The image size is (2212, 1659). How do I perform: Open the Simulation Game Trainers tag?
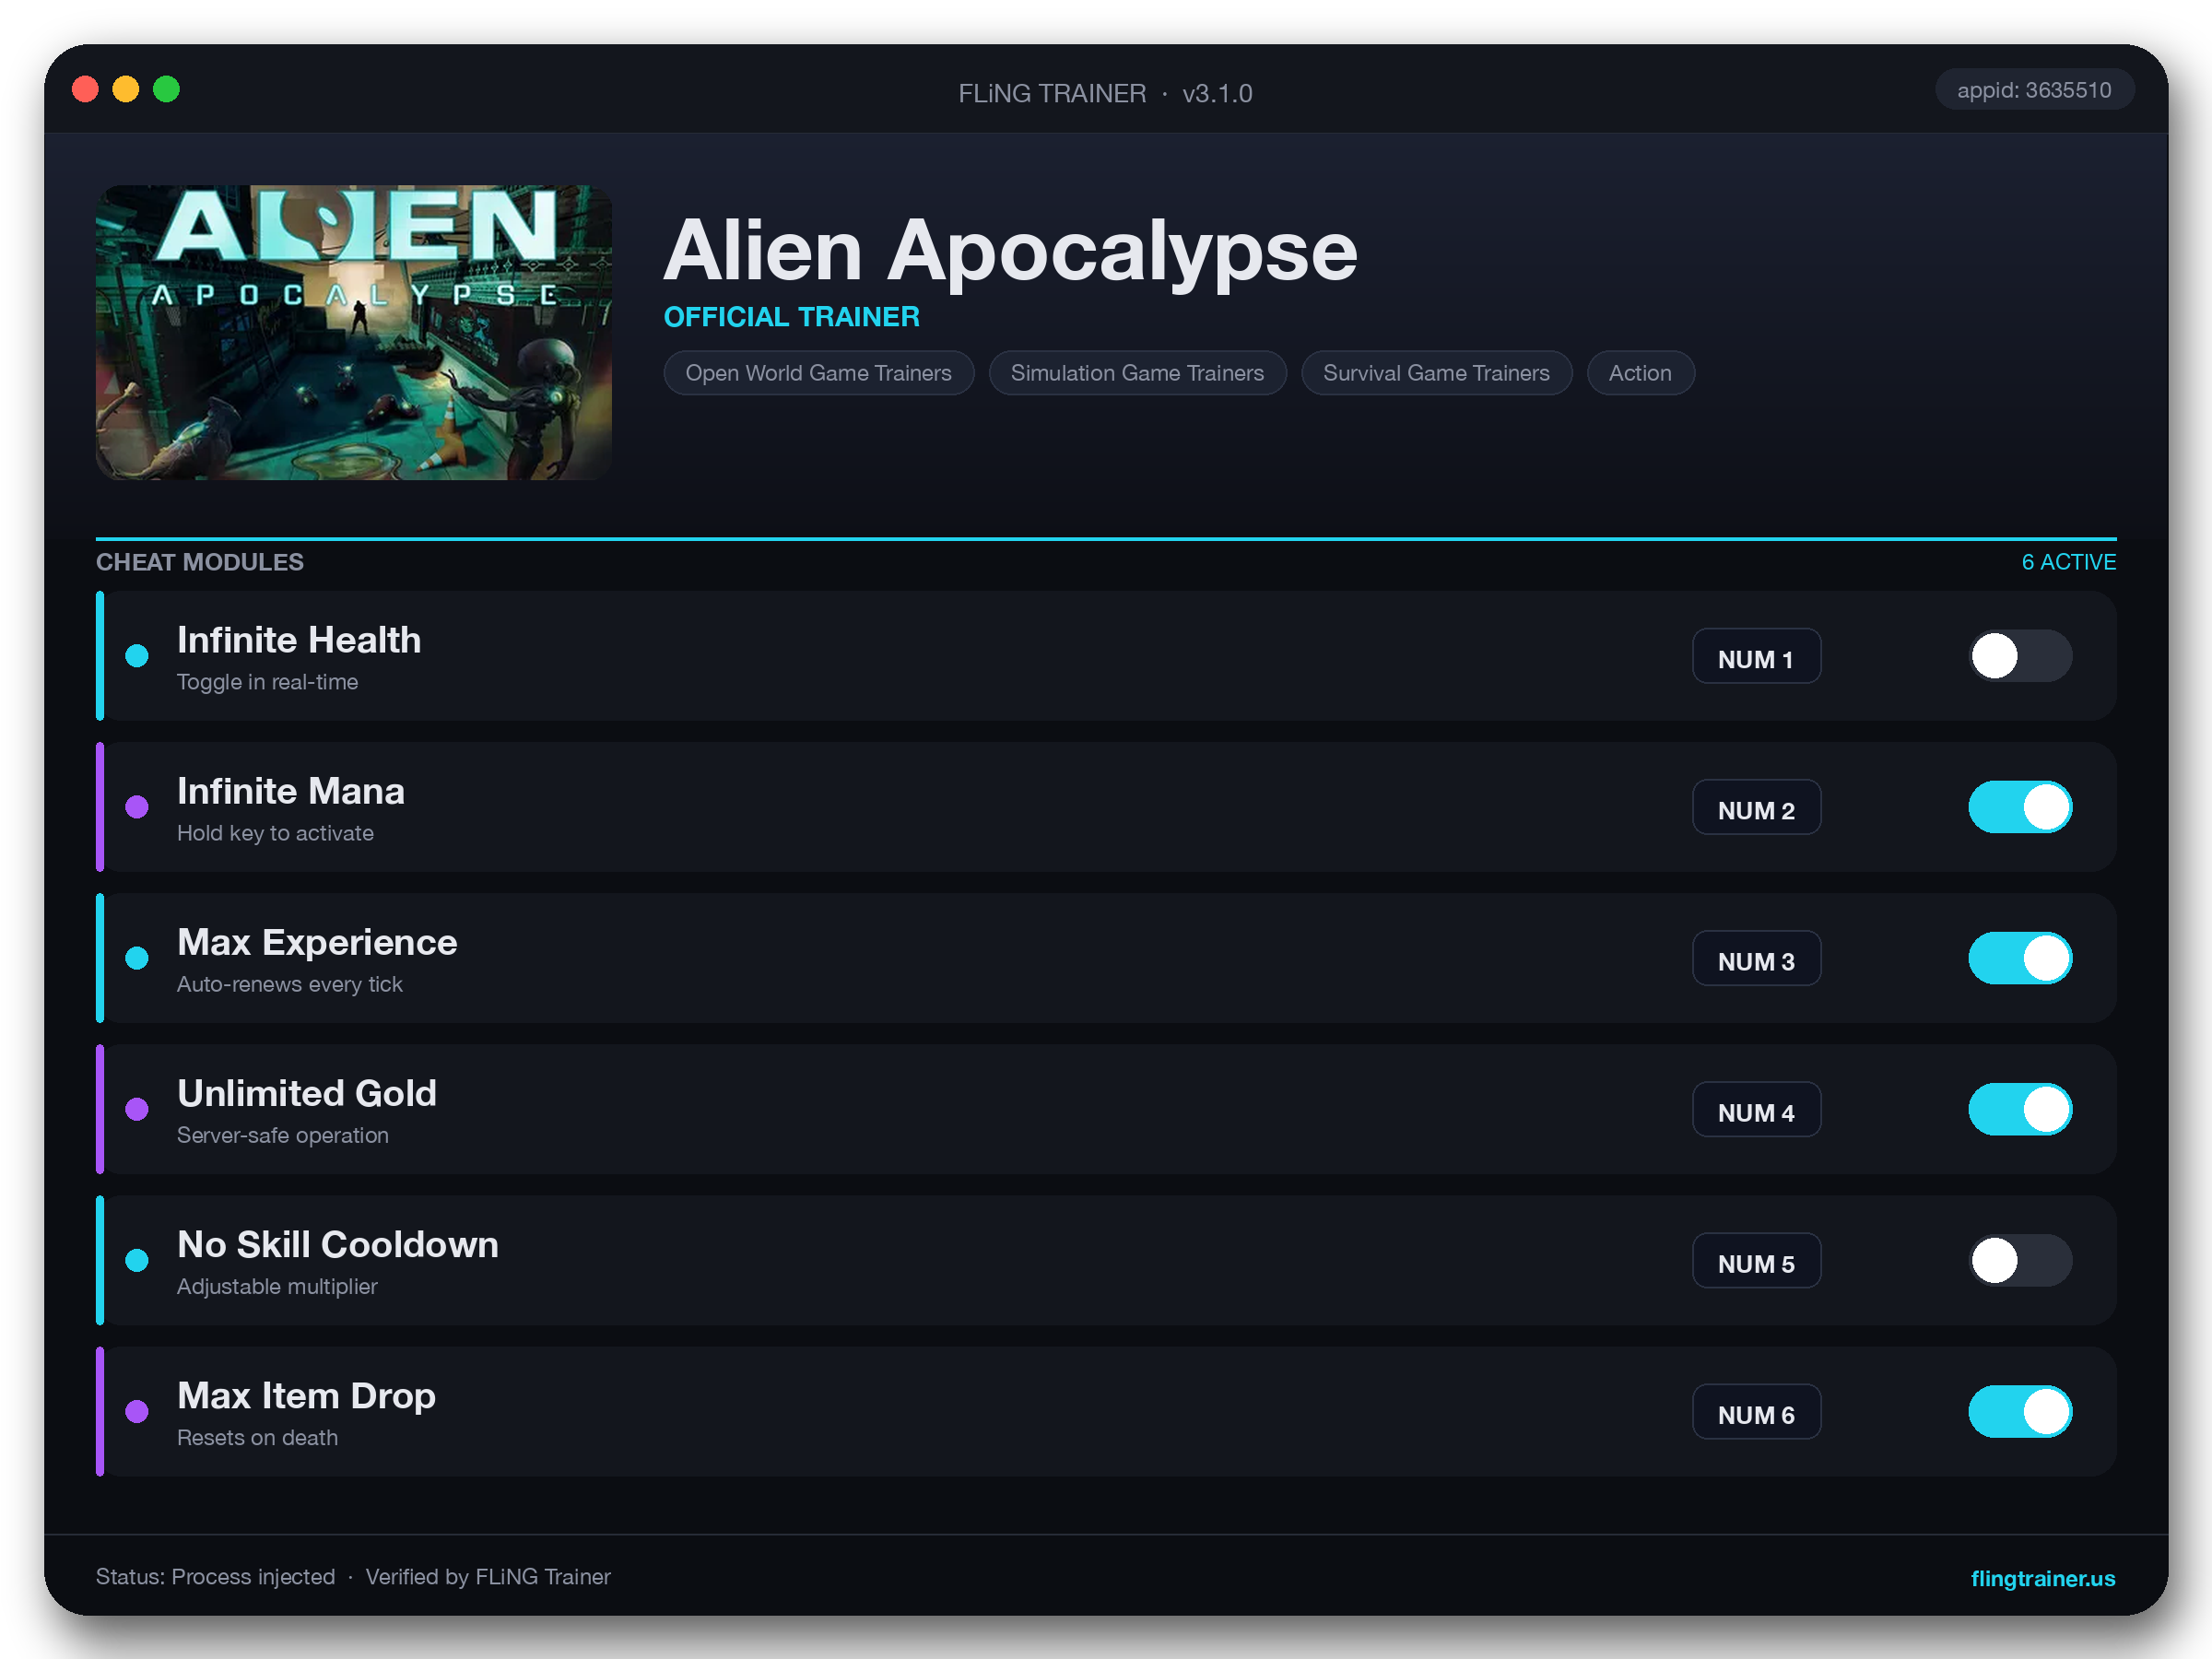click(x=1137, y=373)
